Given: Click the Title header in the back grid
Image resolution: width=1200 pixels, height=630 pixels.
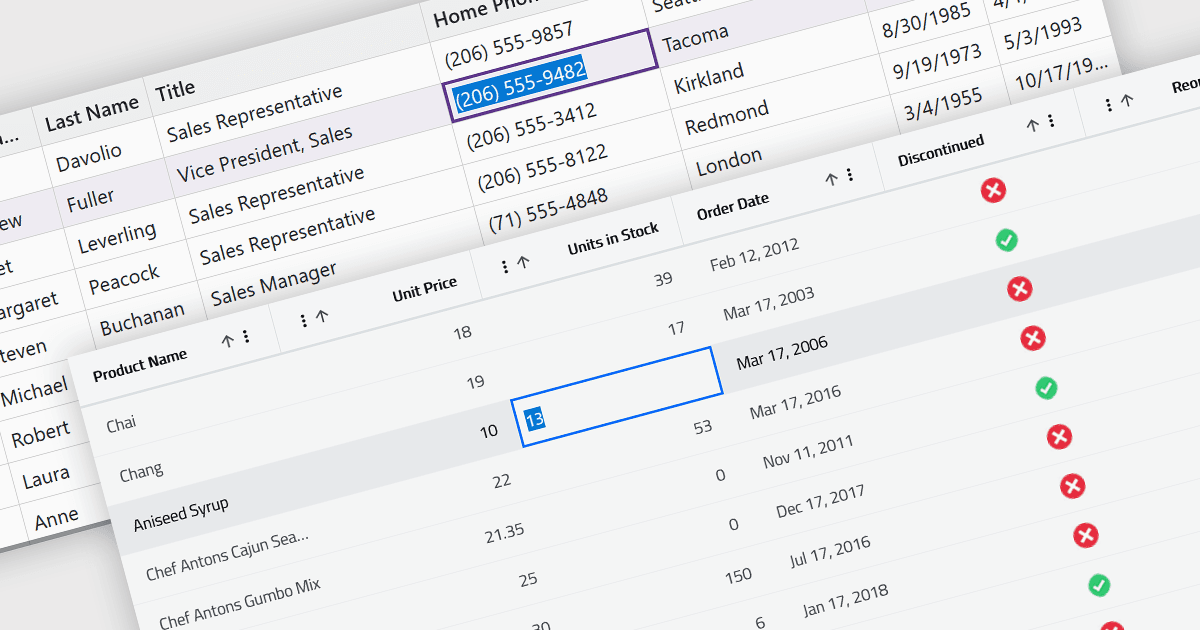Looking at the screenshot, I should (175, 91).
